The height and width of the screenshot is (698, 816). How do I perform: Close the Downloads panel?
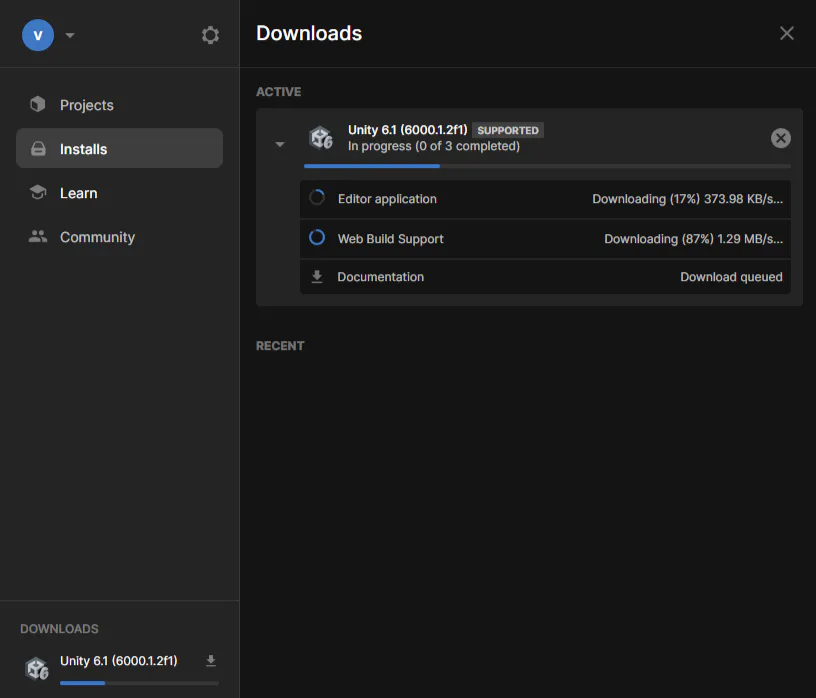click(x=786, y=33)
